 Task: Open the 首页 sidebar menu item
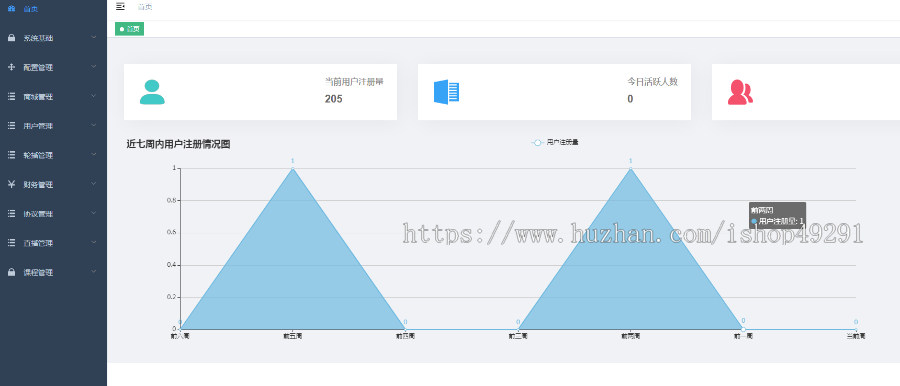tap(53, 9)
